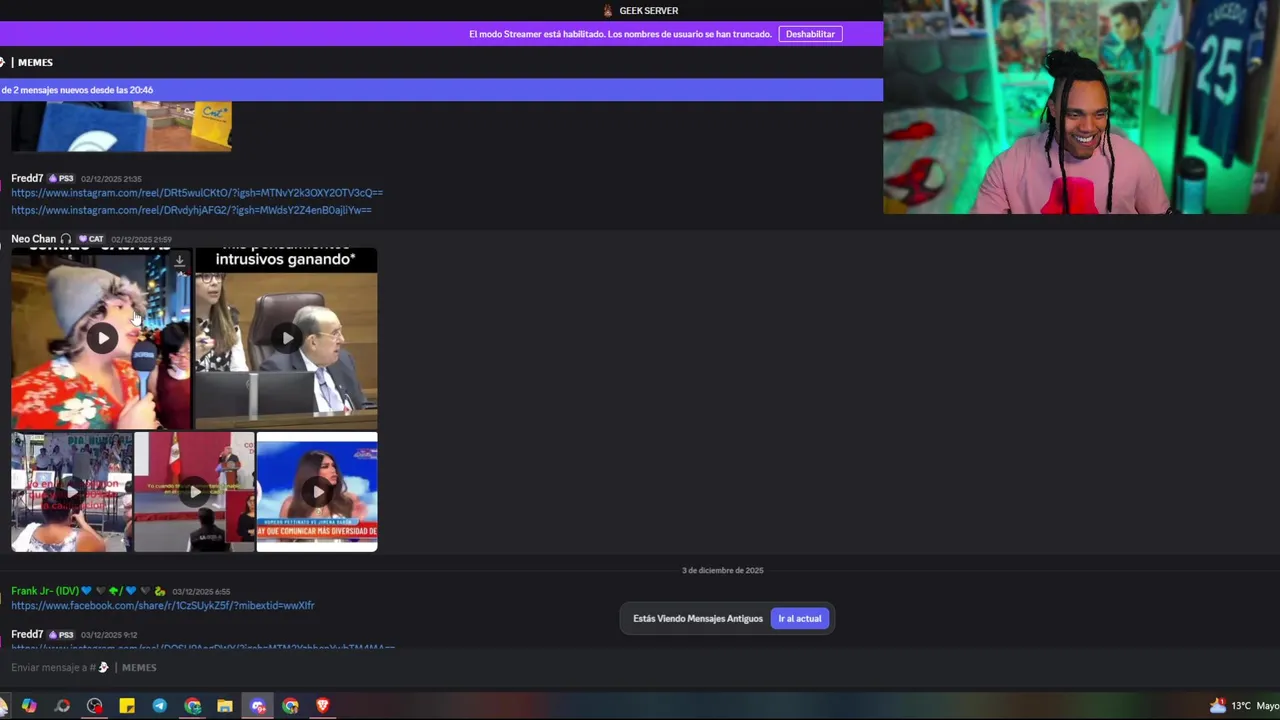
Task: Open the second Instagram reel link from Fredd7
Action: [191, 210]
